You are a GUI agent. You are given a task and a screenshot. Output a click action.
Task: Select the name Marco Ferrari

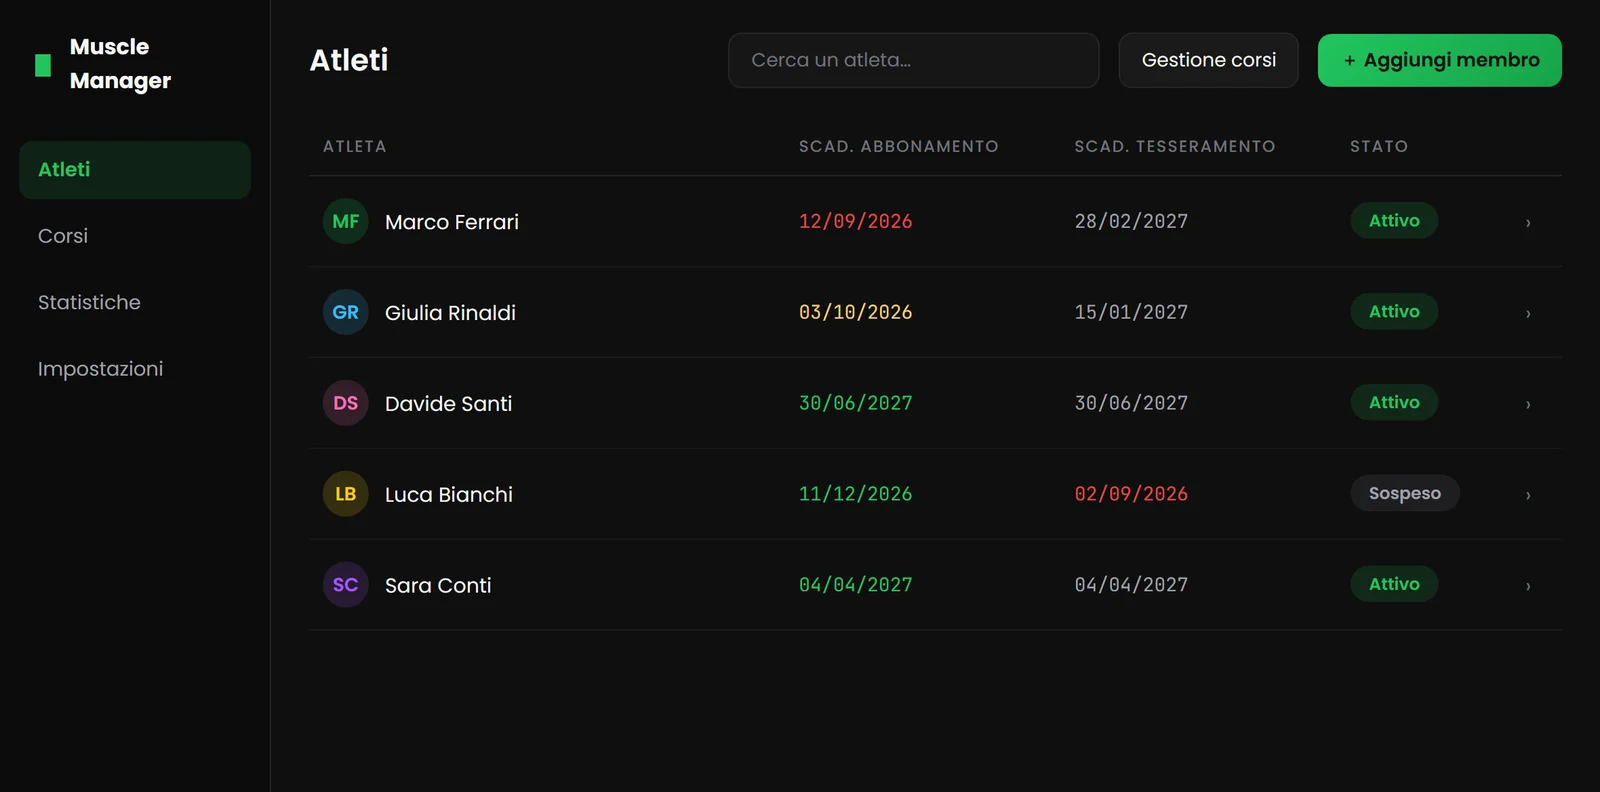pyautogui.click(x=452, y=222)
